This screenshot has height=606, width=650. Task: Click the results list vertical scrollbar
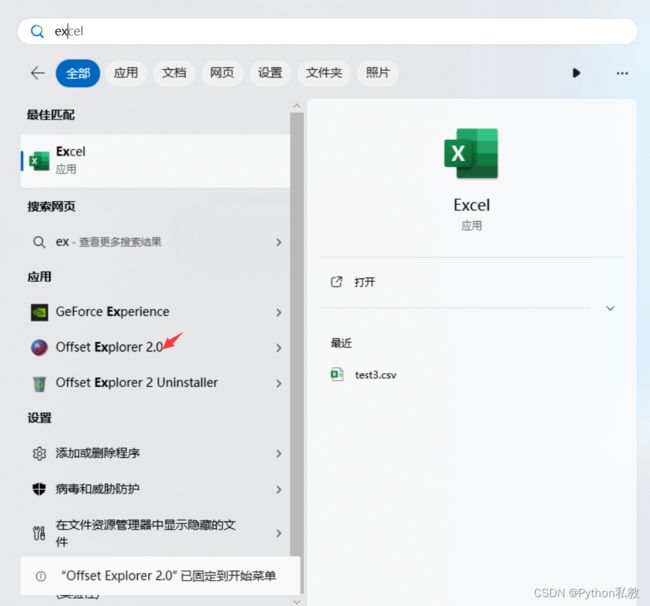[x=296, y=335]
